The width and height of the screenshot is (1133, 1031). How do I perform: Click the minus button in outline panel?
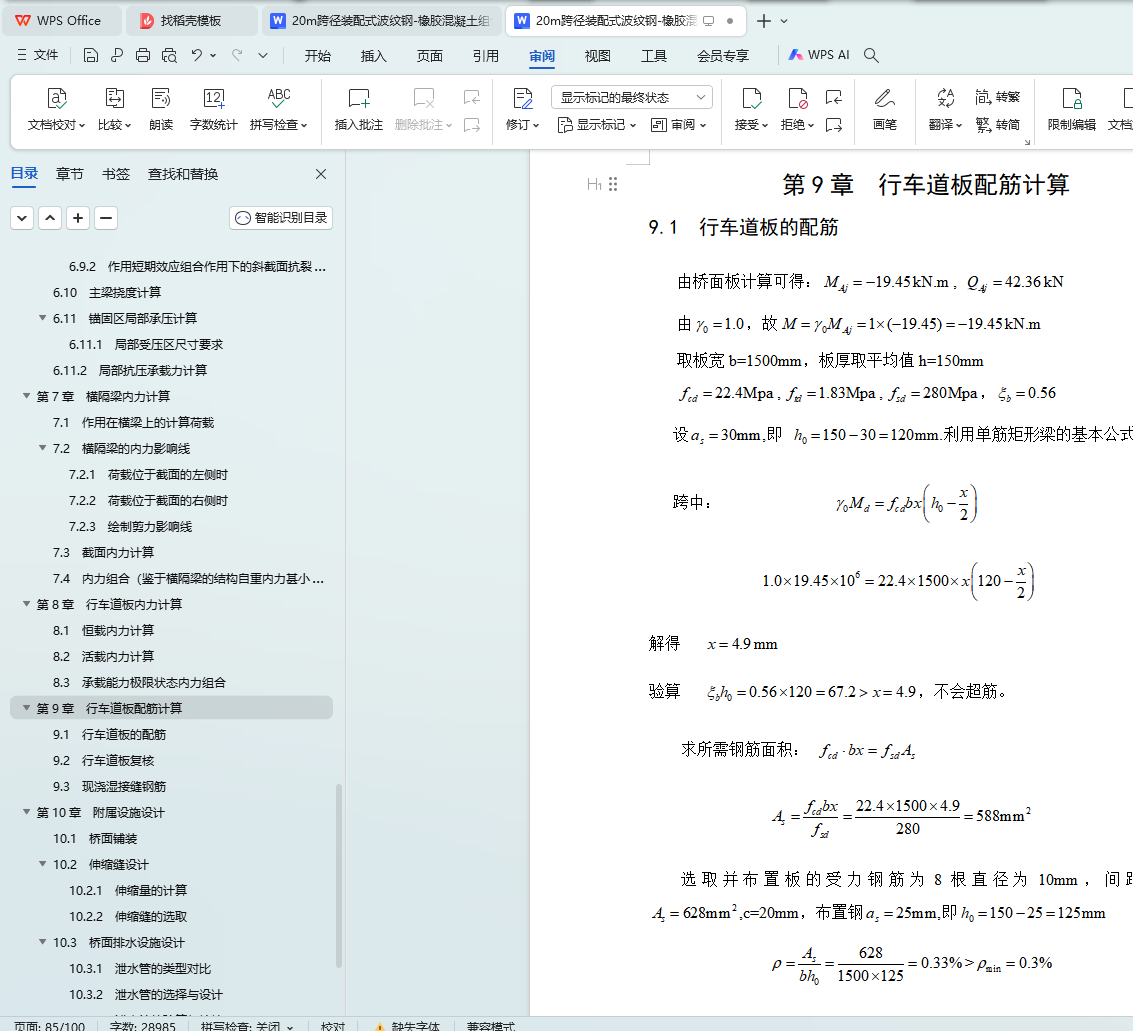(x=106, y=217)
